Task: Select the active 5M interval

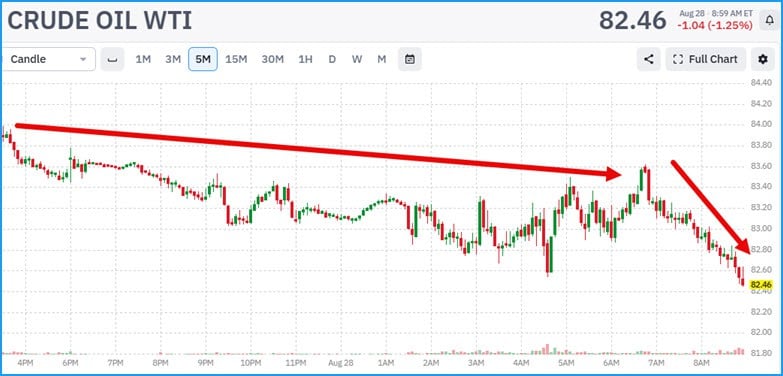Action: [203, 59]
